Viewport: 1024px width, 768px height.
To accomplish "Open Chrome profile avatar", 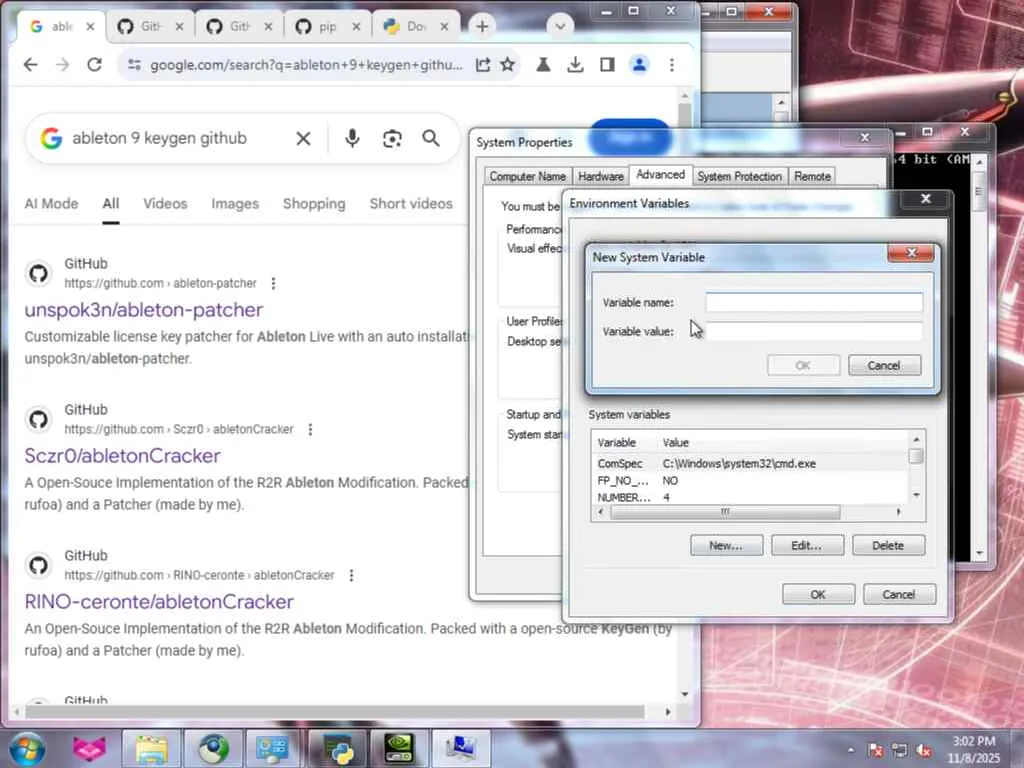I will coord(639,65).
